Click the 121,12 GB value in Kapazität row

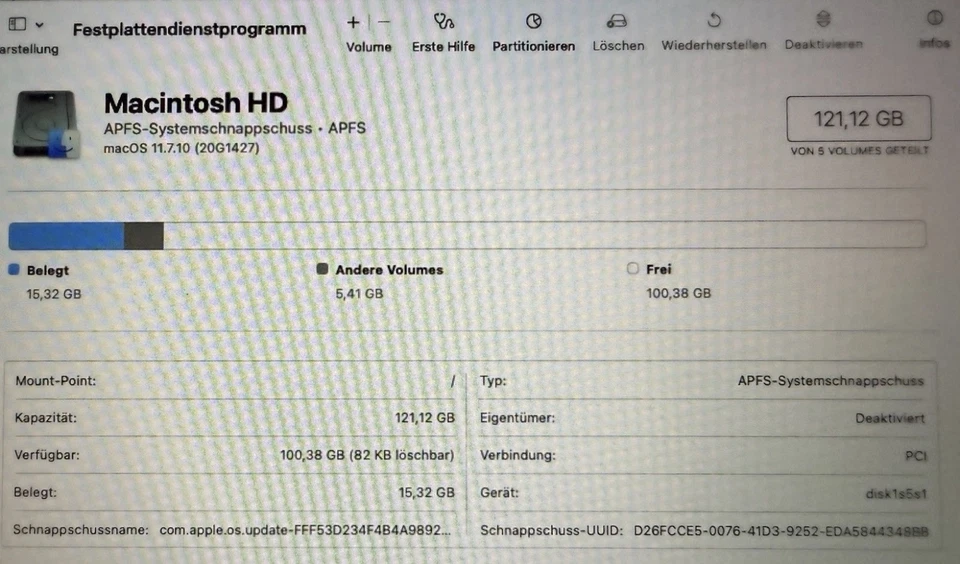pyautogui.click(x=425, y=418)
